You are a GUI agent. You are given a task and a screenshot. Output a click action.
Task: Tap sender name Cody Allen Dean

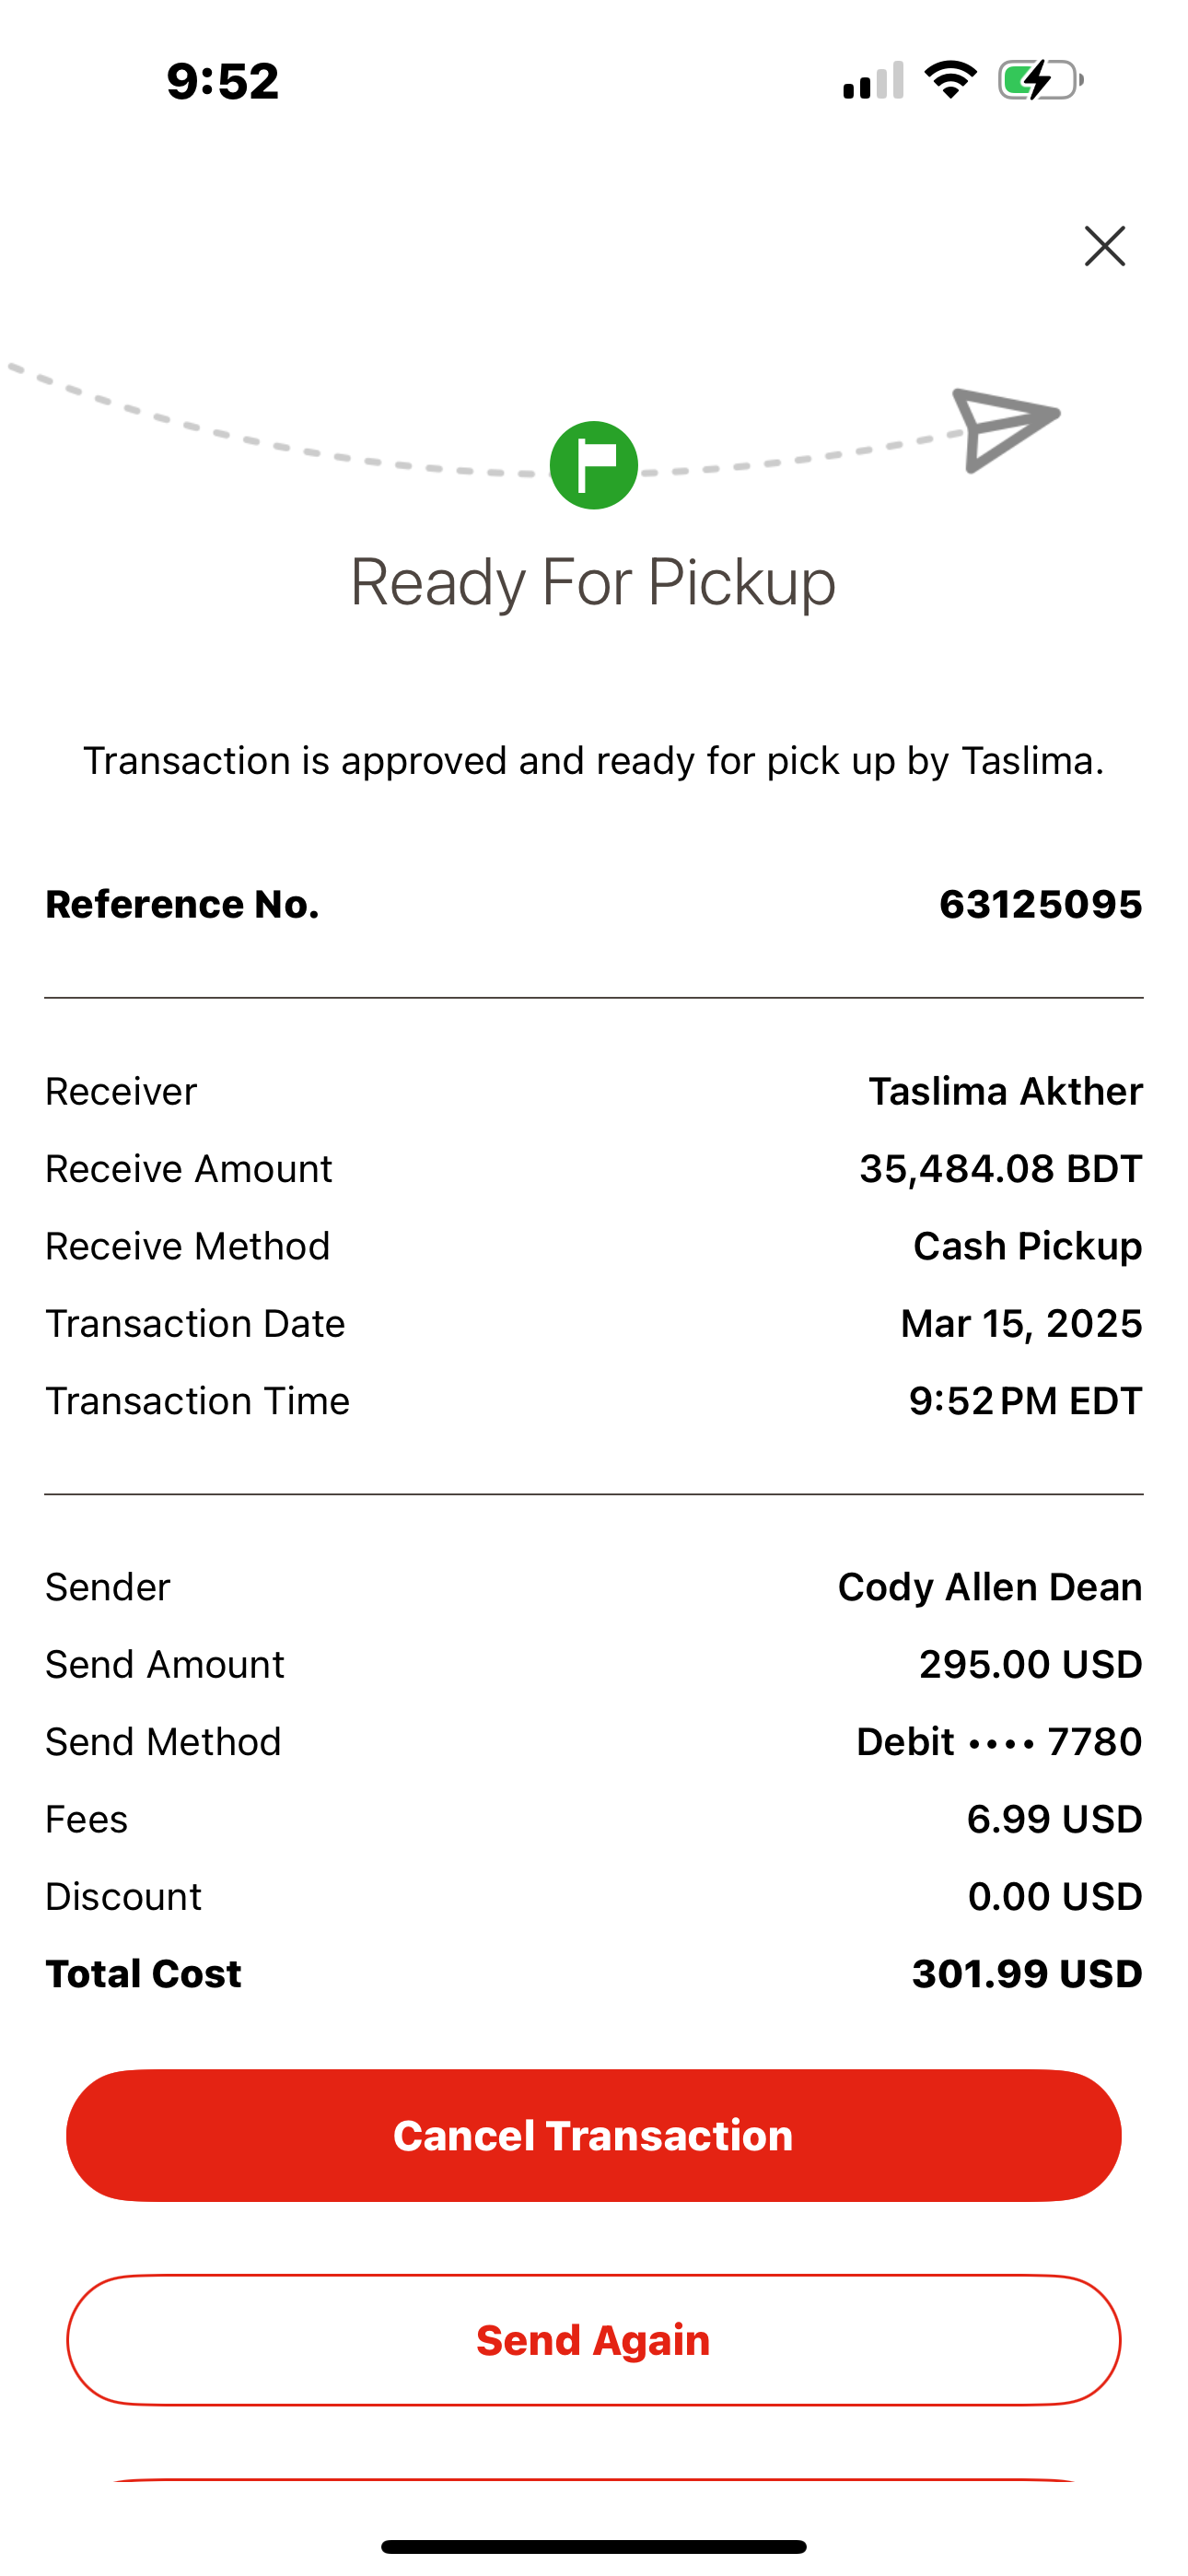tap(989, 1587)
